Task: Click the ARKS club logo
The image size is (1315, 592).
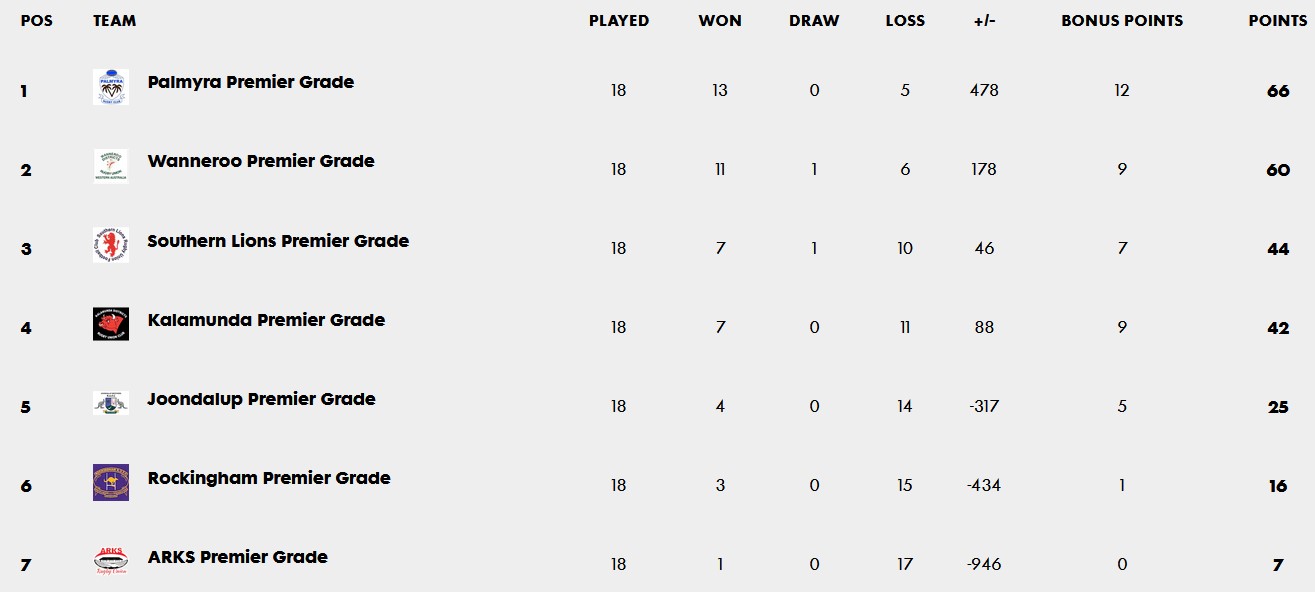Action: 111,561
